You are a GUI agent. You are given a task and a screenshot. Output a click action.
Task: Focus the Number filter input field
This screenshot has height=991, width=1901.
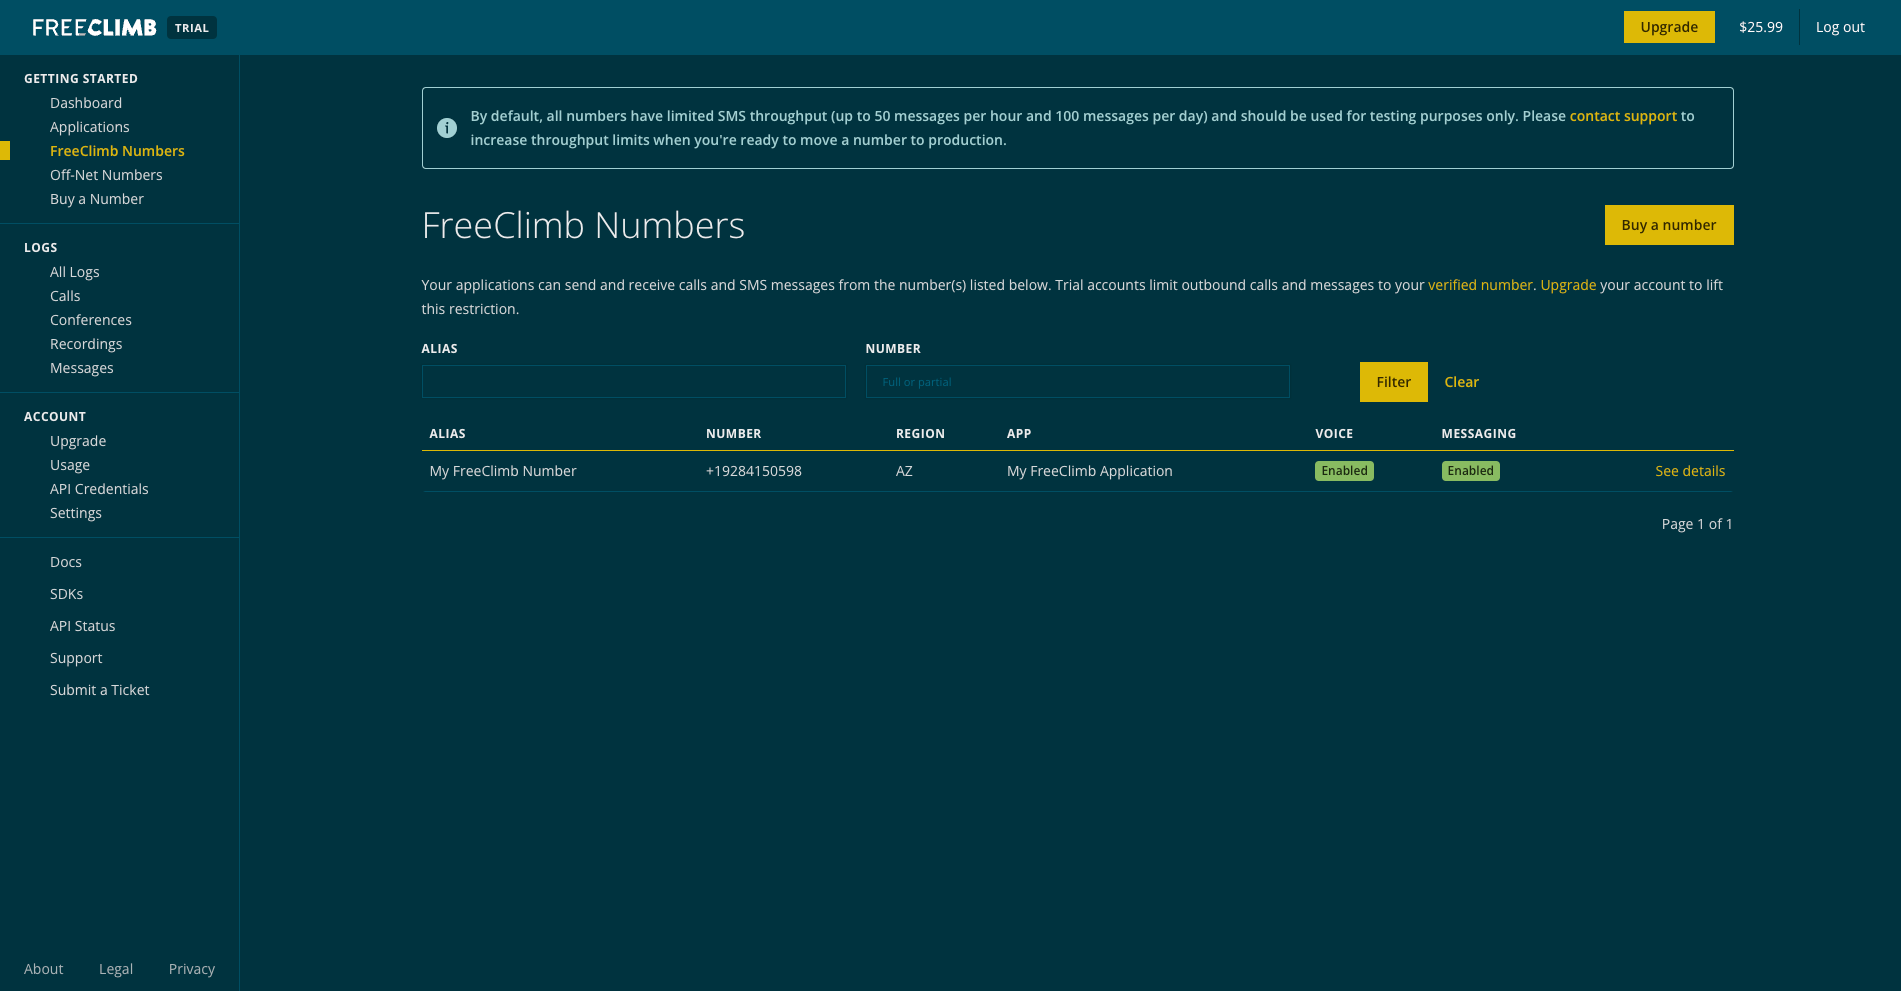(1078, 382)
